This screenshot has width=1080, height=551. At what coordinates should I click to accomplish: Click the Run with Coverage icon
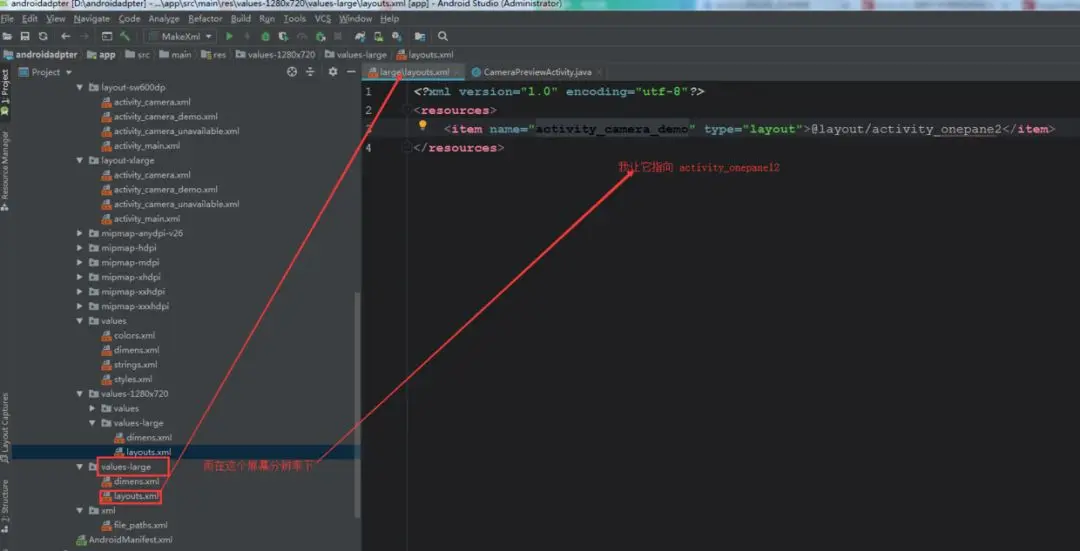(283, 37)
